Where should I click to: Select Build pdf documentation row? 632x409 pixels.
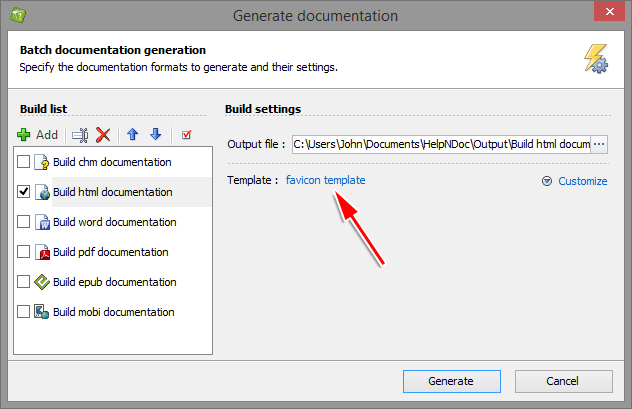(113, 252)
